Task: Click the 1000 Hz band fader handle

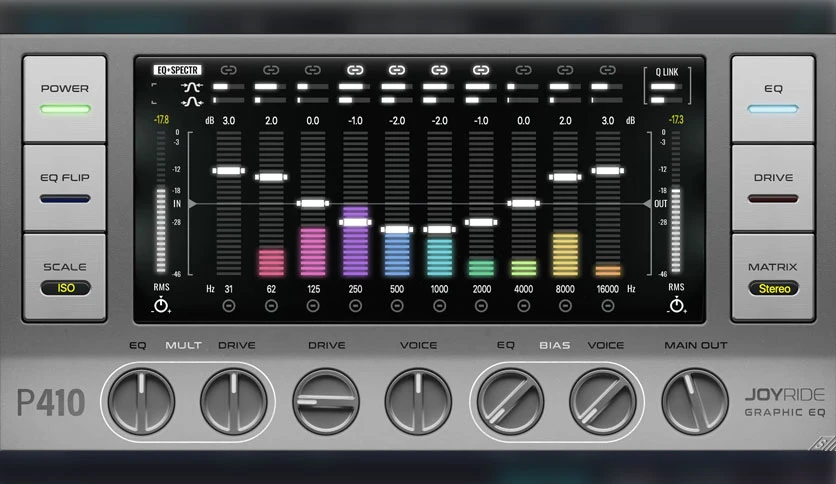Action: [x=439, y=230]
